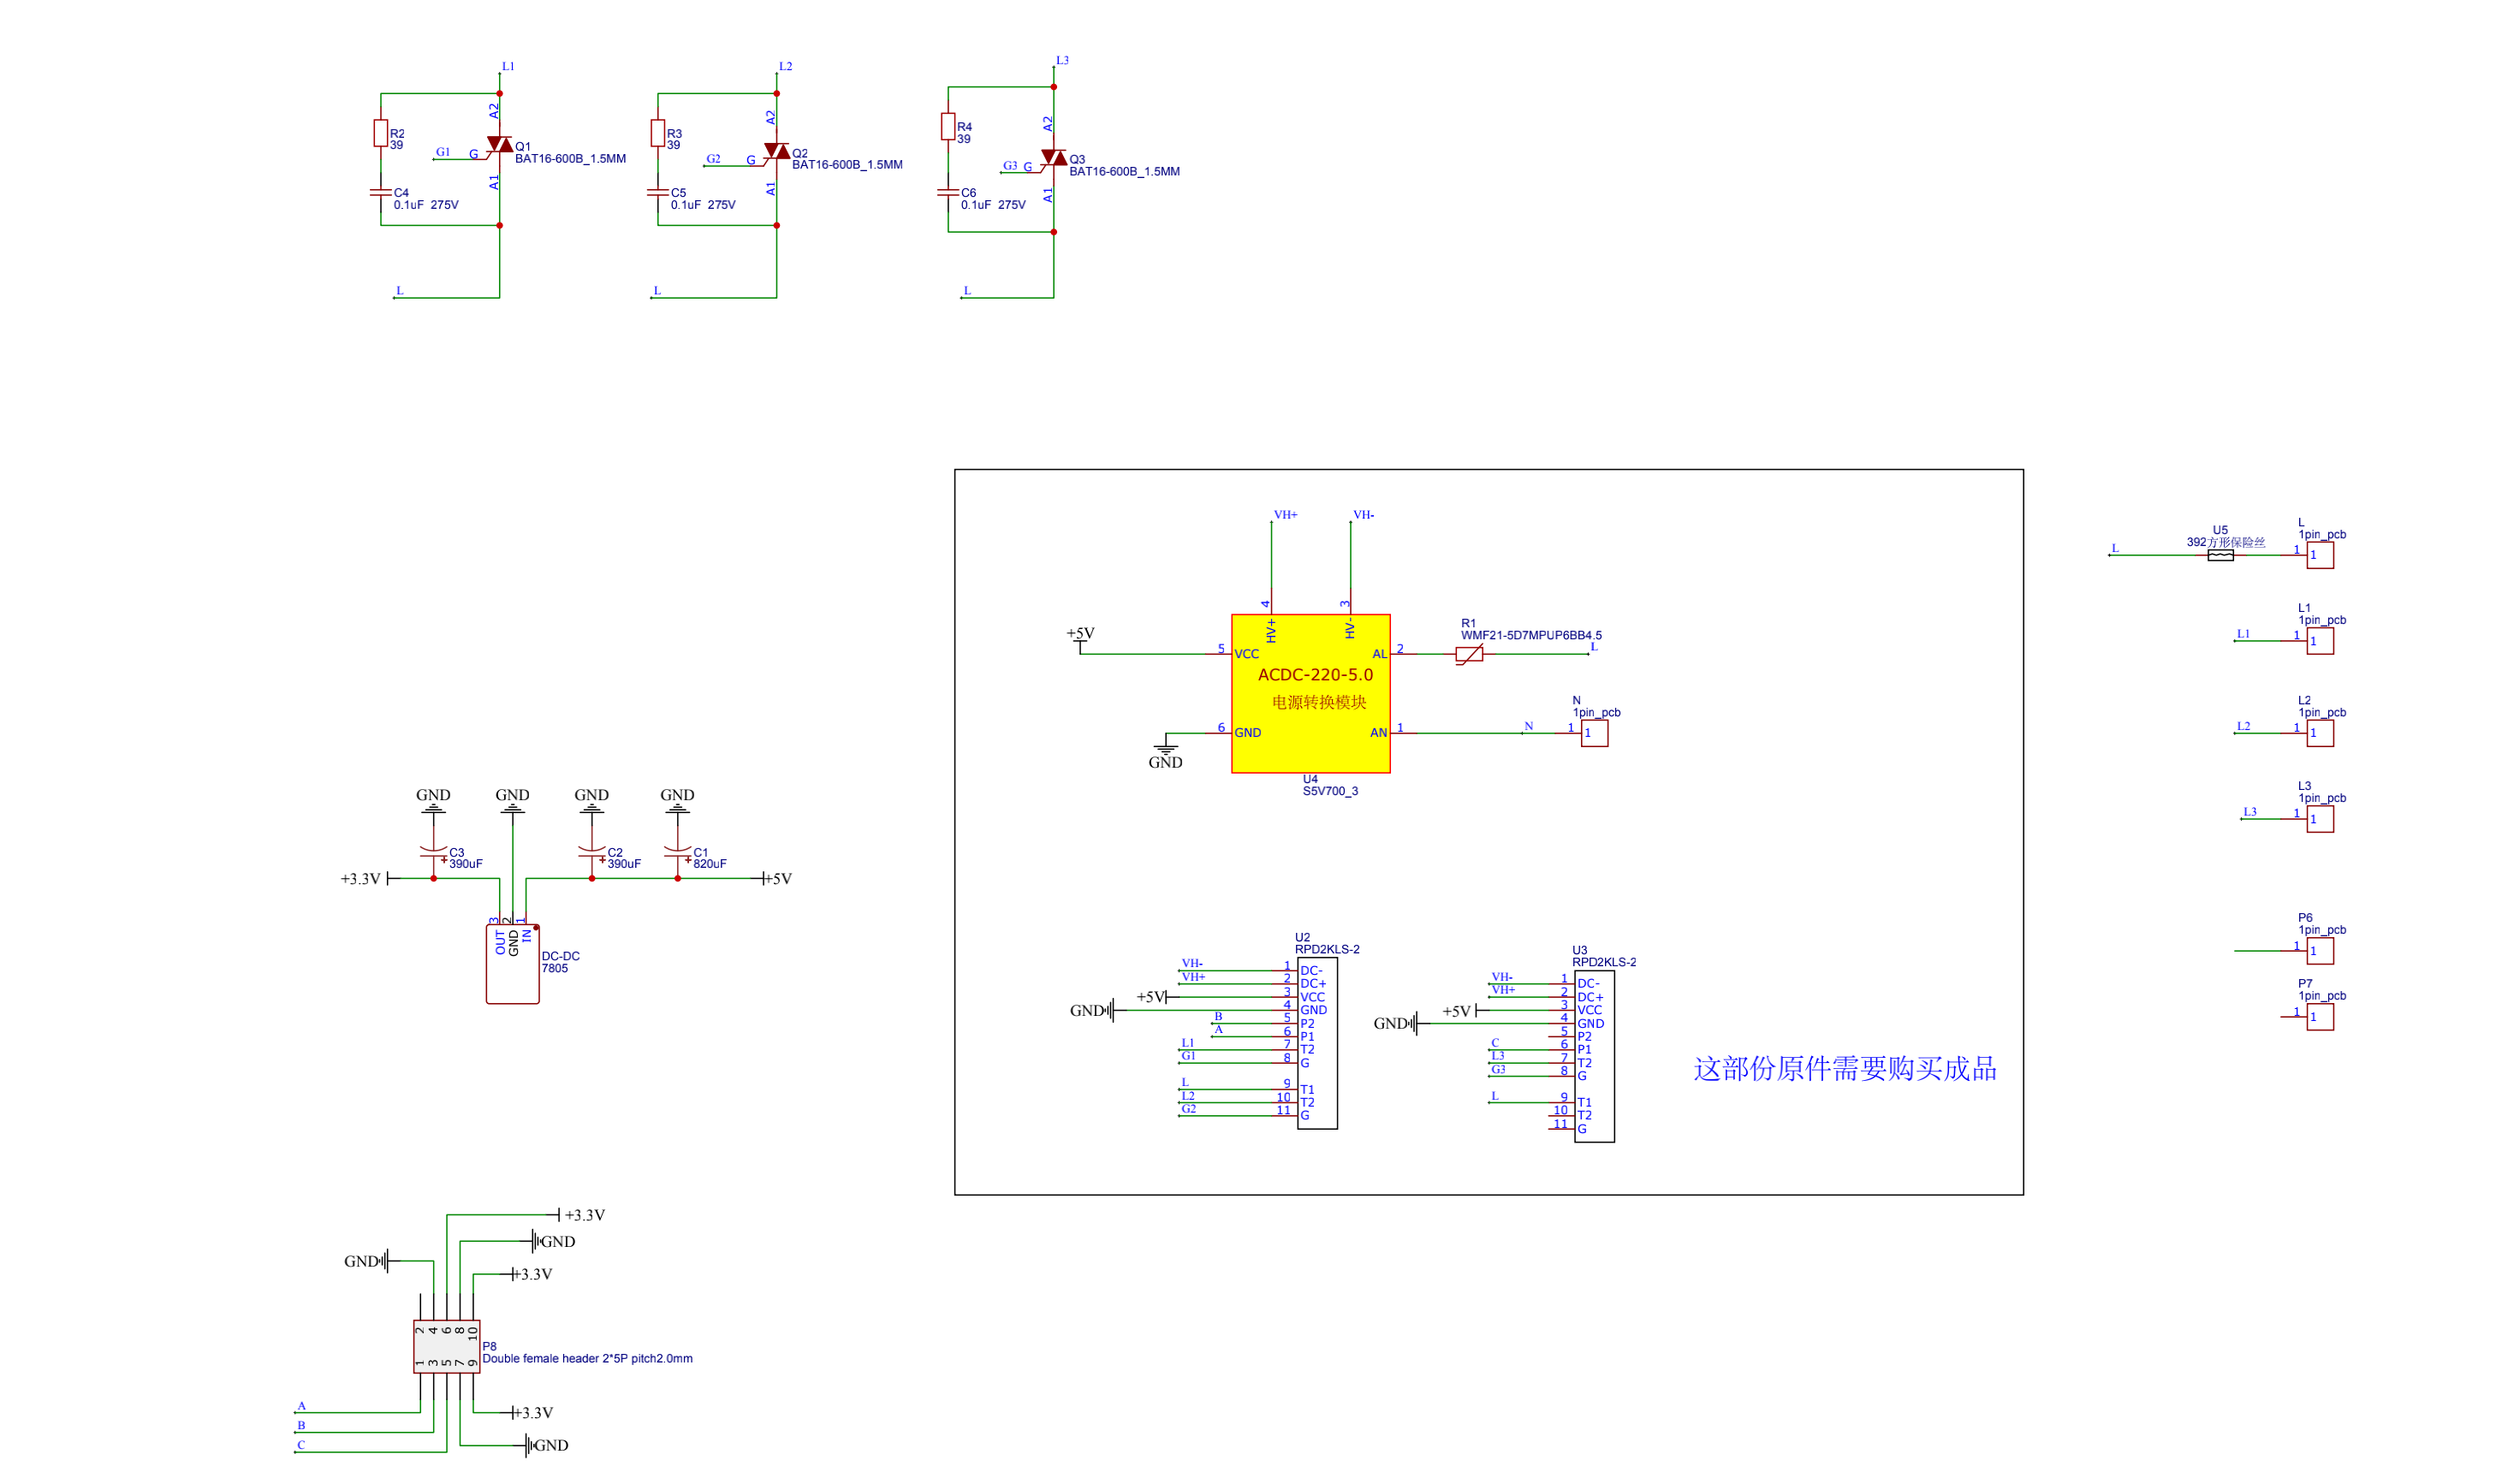This screenshot has height=1484, width=2508.
Task: Select the U5 fuse symbol
Action: (2220, 555)
